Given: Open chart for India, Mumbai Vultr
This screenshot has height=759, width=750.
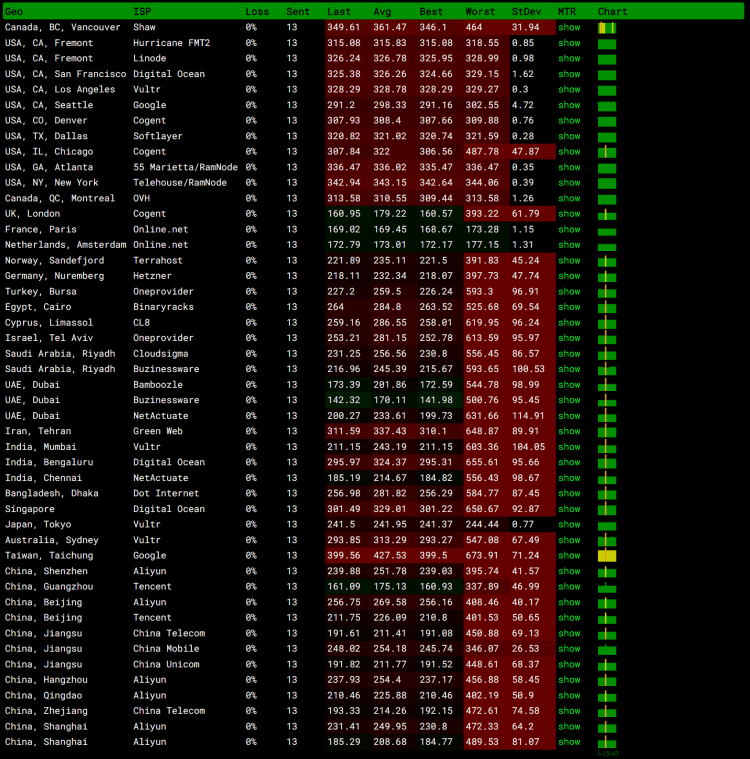Looking at the screenshot, I should pyautogui.click(x=607, y=447).
